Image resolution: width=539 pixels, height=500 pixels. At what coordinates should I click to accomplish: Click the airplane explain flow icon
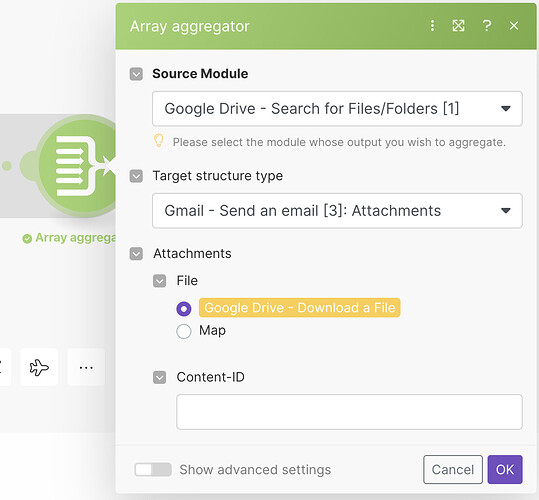[x=39, y=367]
